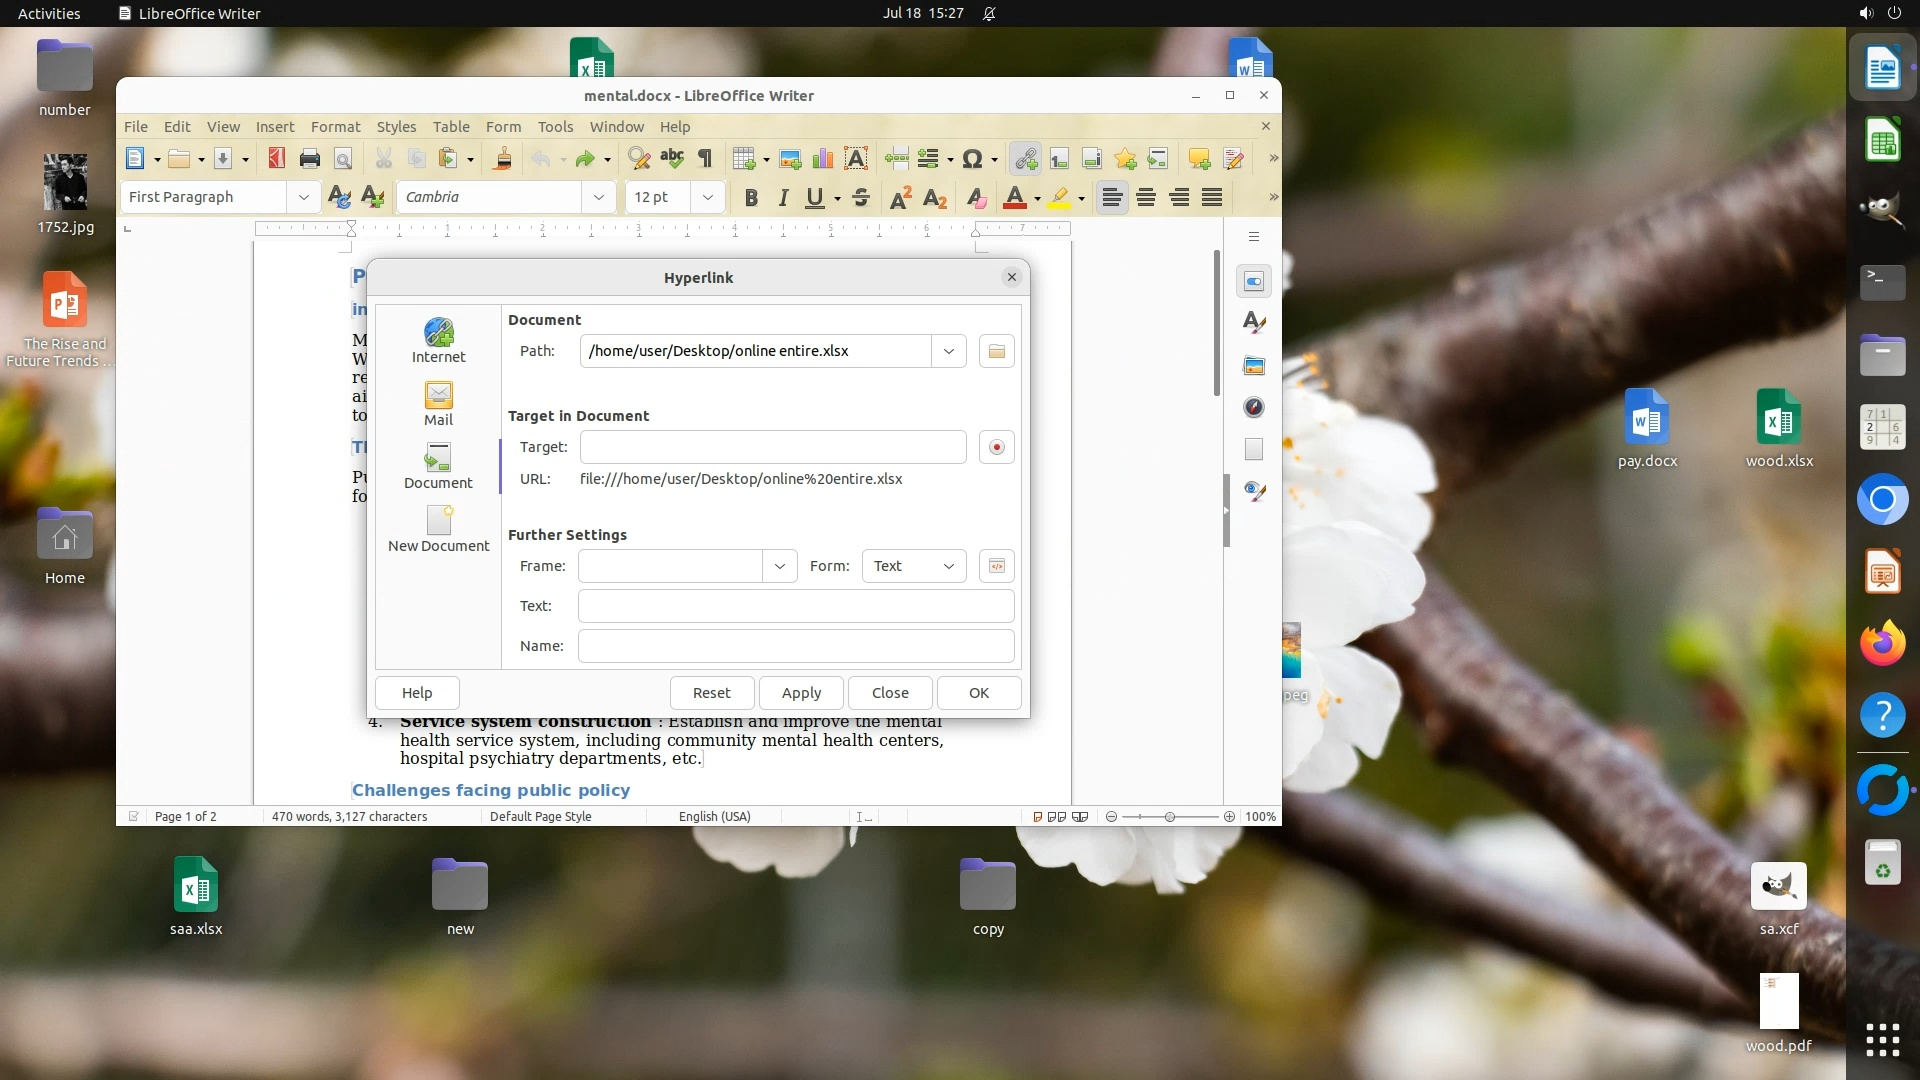The height and width of the screenshot is (1080, 1920).
Task: Open the Tools menu
Action: 555,127
